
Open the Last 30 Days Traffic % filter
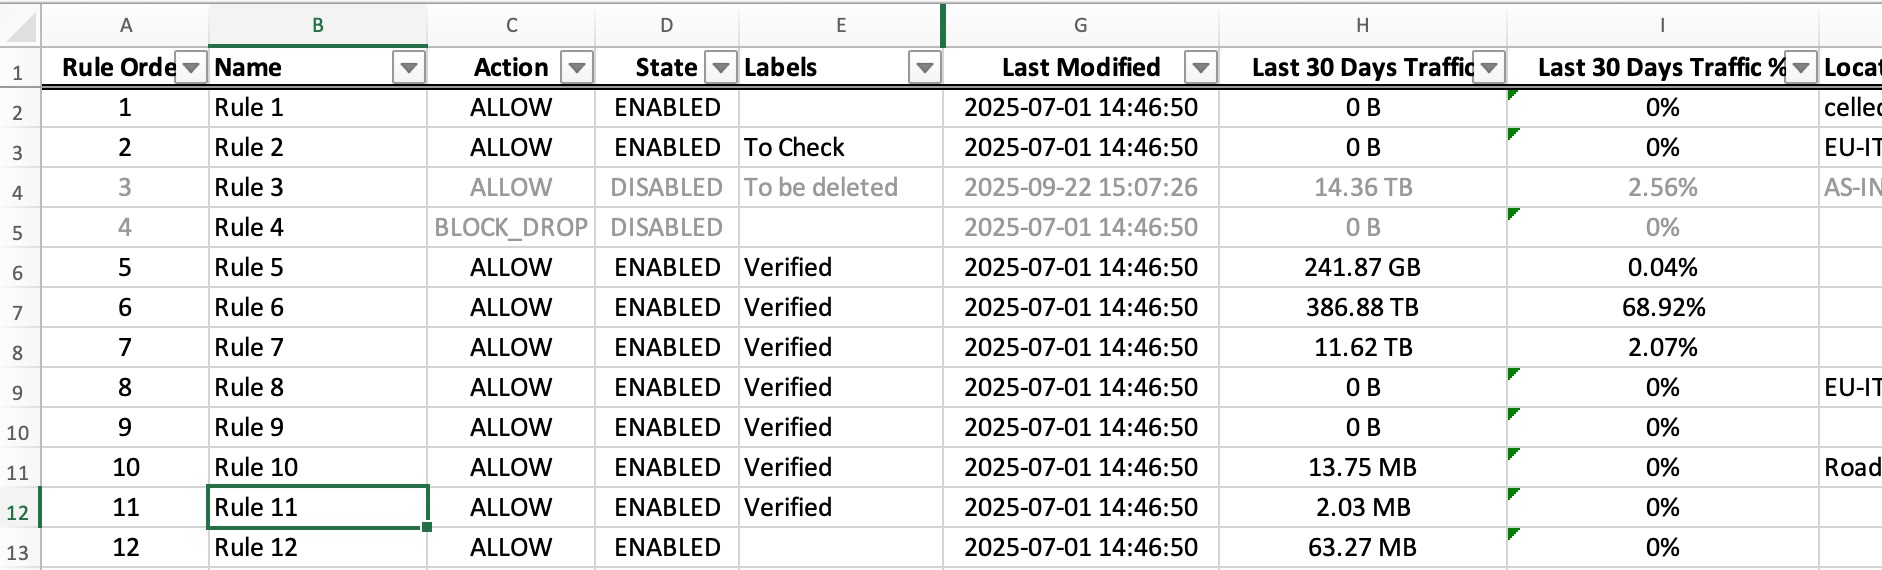click(1801, 68)
